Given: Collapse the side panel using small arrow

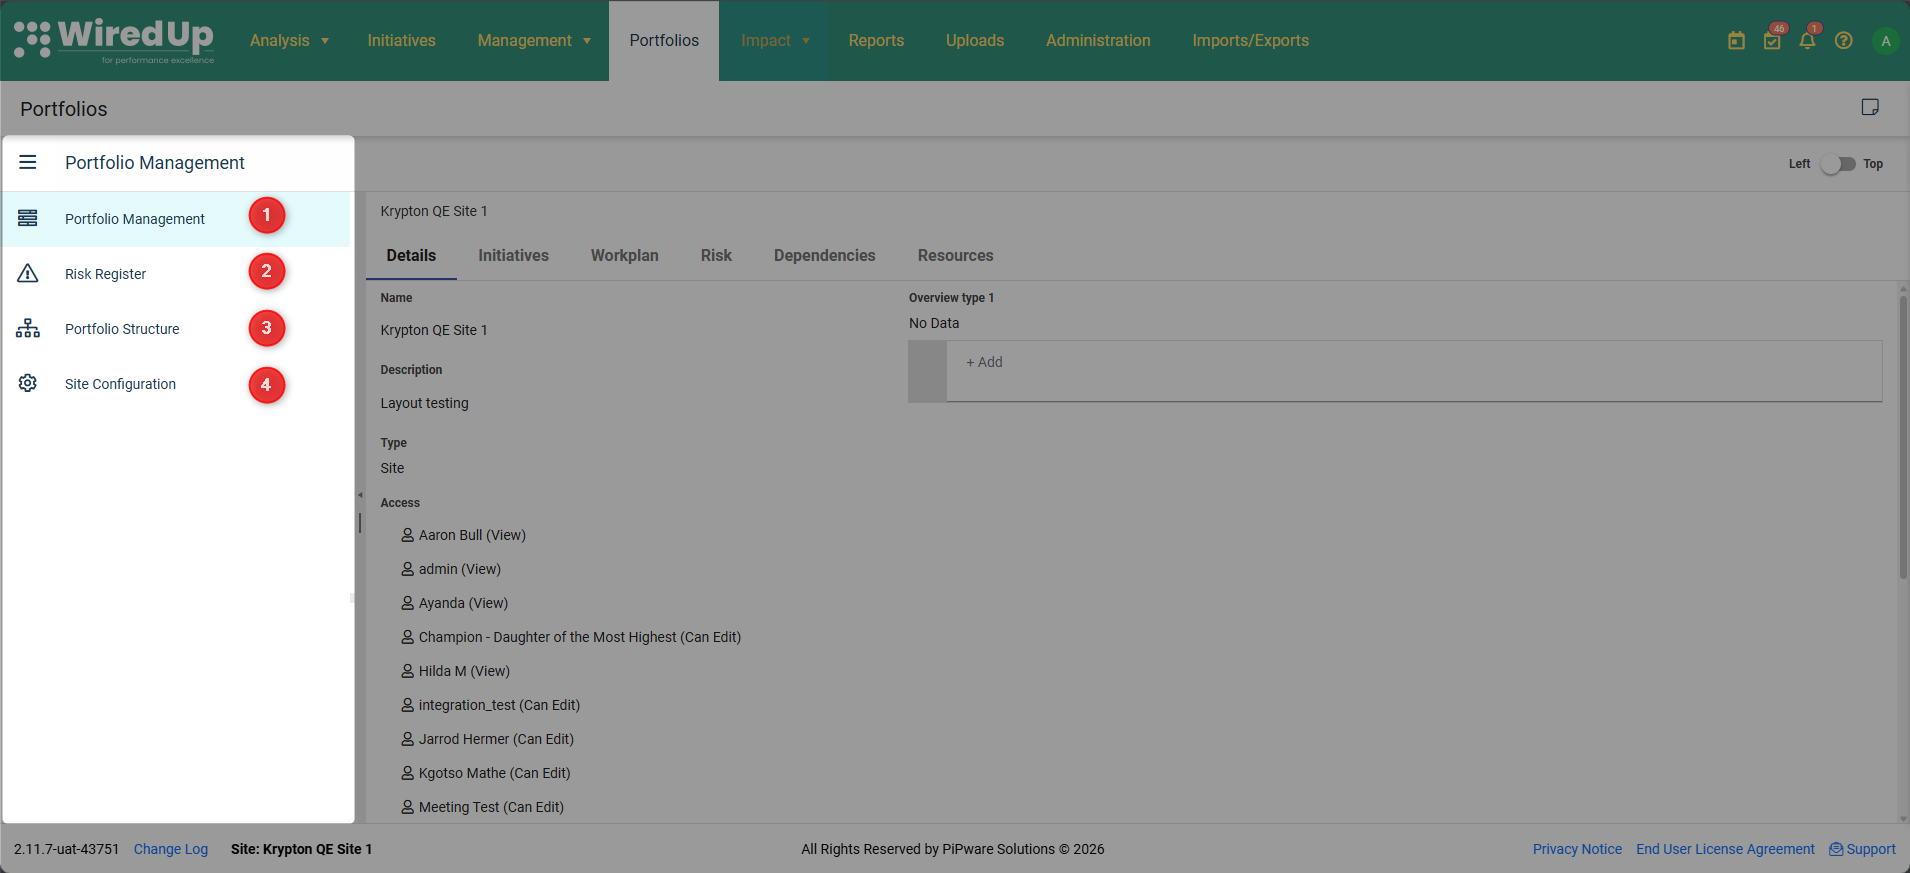Looking at the screenshot, I should coord(360,495).
